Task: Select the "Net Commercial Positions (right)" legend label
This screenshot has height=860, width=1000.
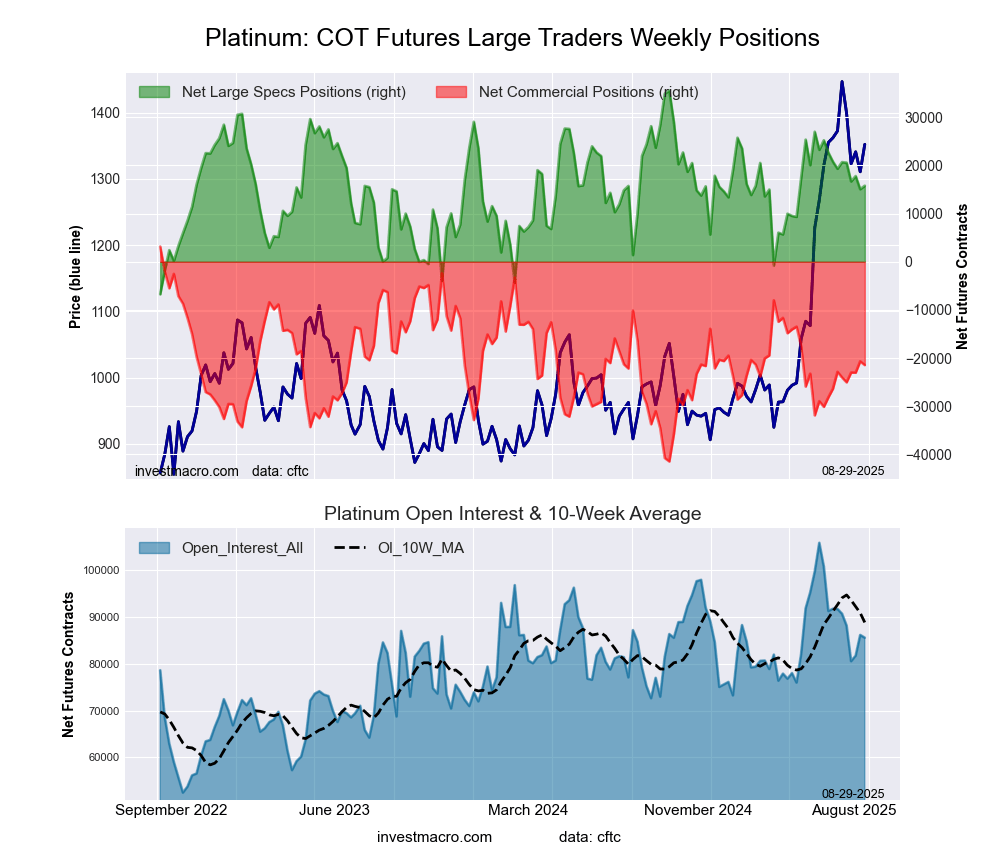Action: pyautogui.click(x=588, y=92)
